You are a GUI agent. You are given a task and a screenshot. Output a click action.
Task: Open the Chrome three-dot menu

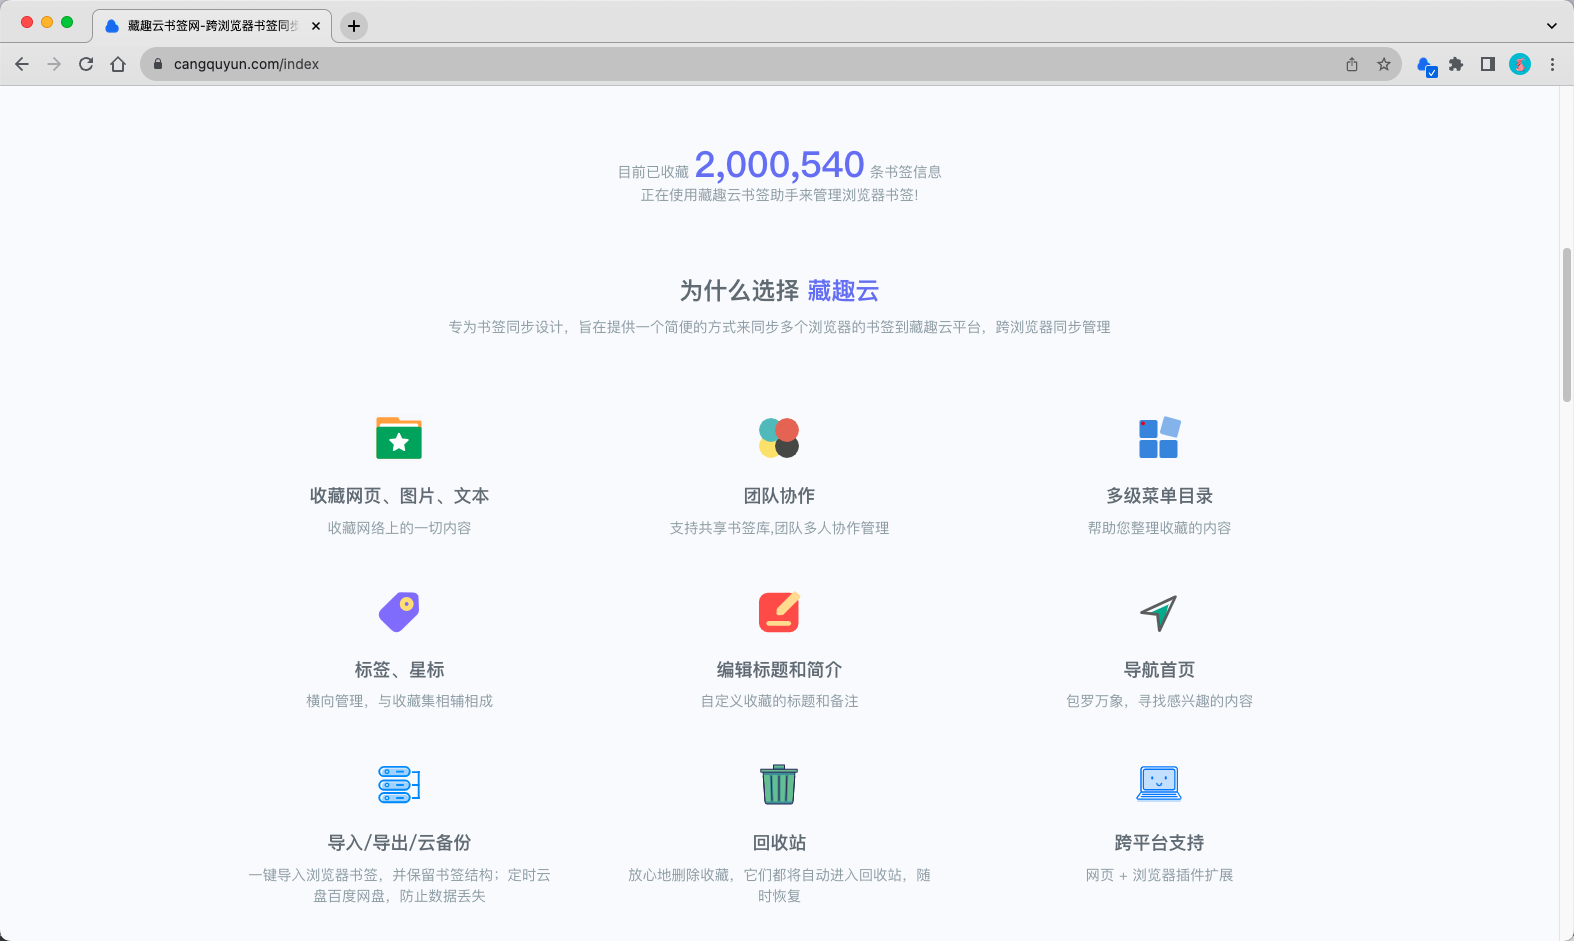point(1552,64)
